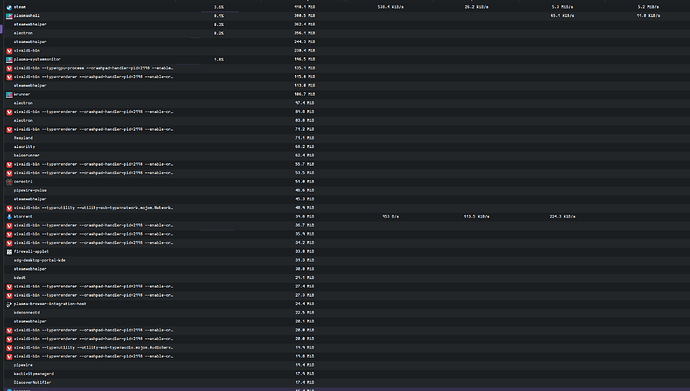The image size is (690, 391).
Task: Click the Vivaldi icon of the gpu-process row
Action: click(9, 68)
